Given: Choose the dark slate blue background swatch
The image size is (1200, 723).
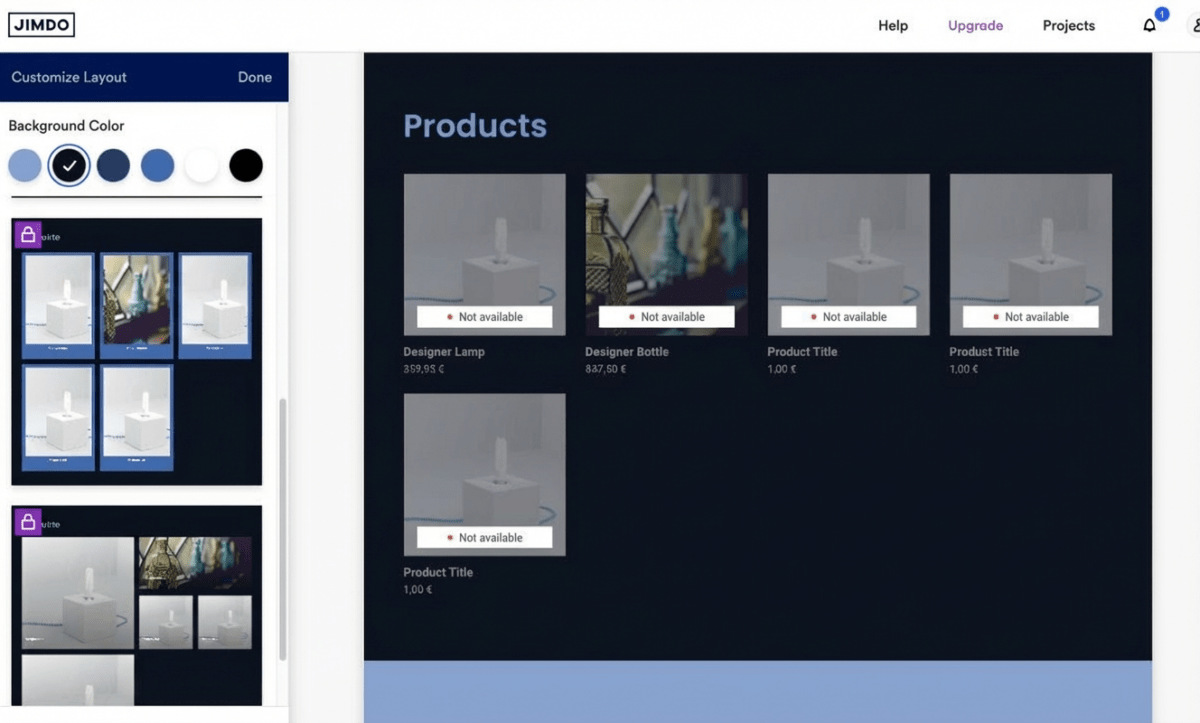Looking at the screenshot, I should point(113,166).
